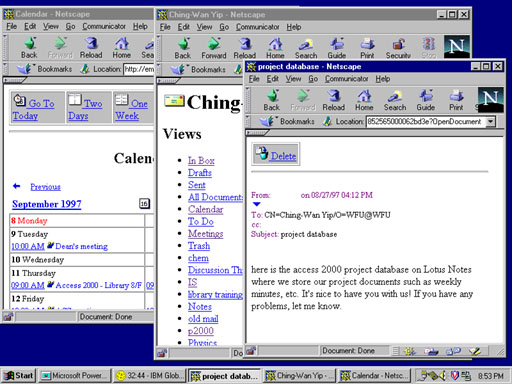Click Security in Ching-Wan Yip window toolbar

pyautogui.click(x=398, y=48)
